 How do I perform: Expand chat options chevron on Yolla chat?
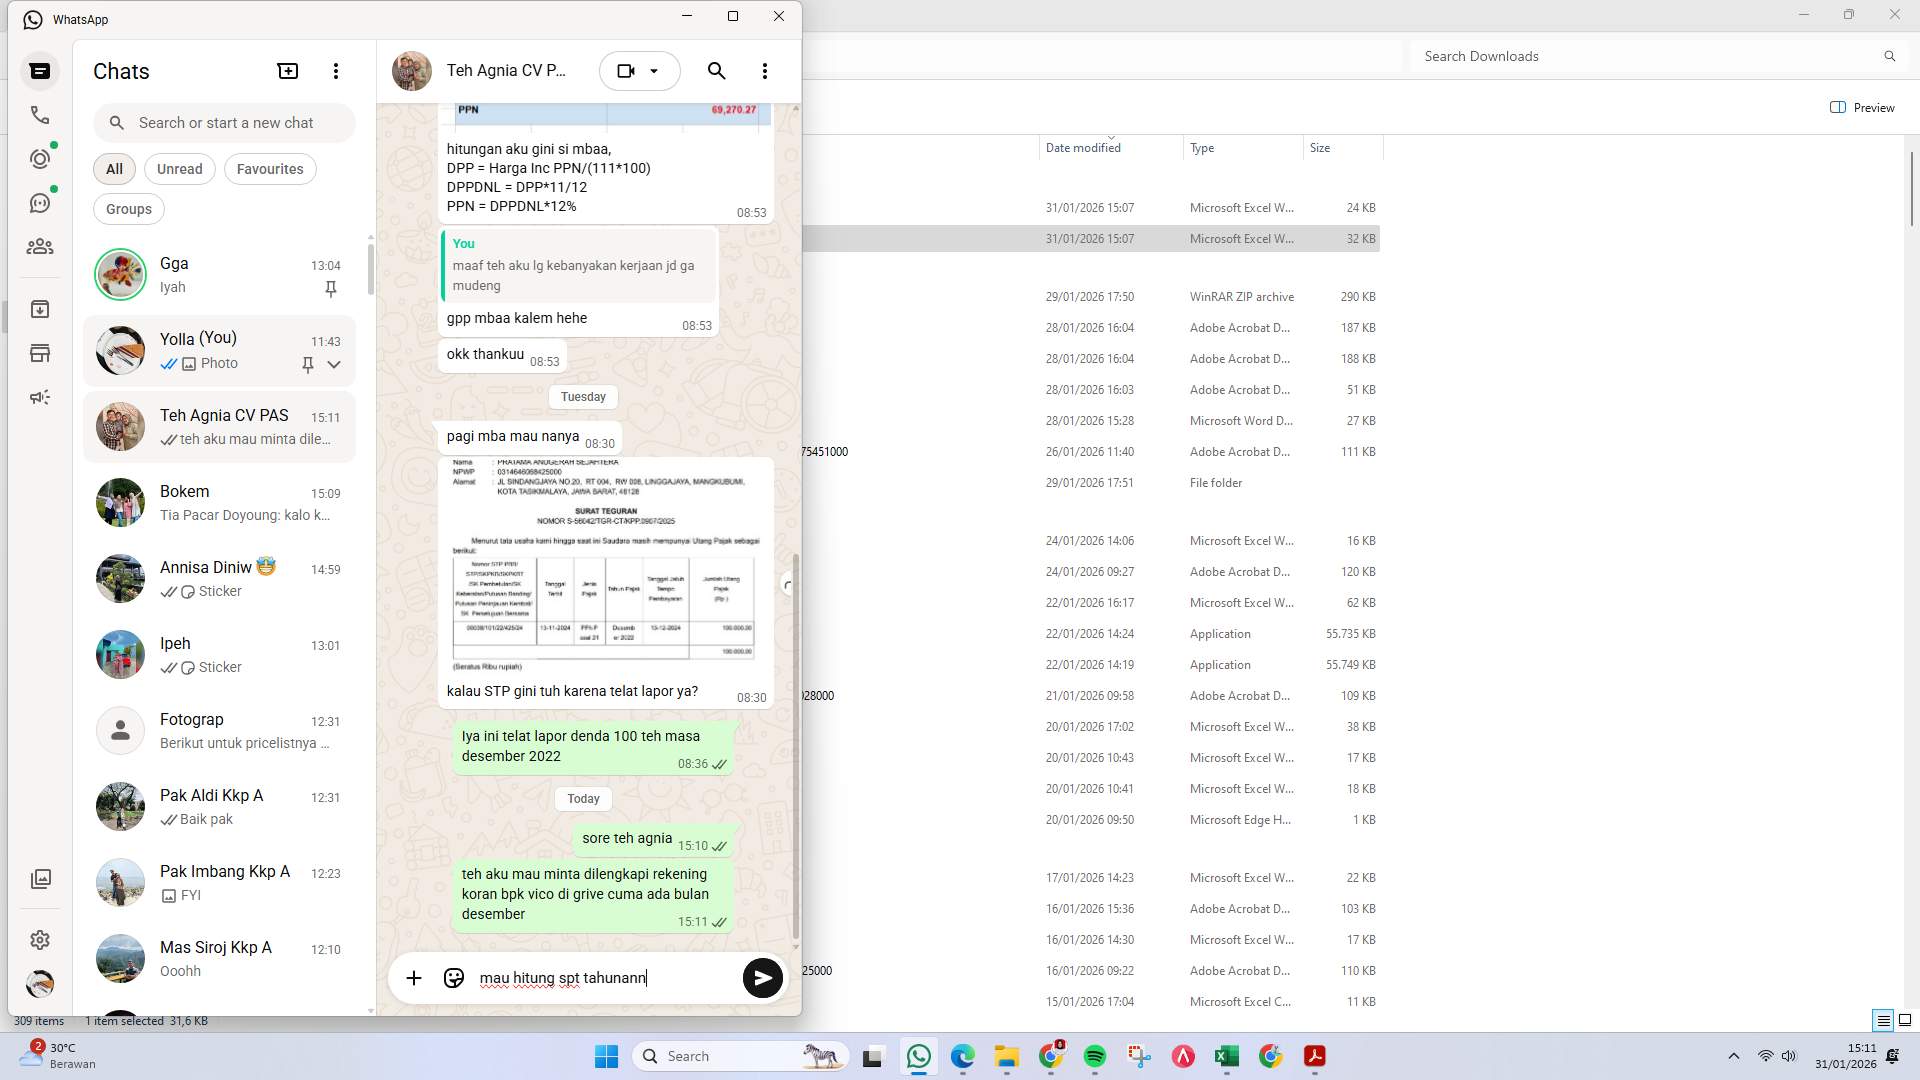(x=336, y=364)
